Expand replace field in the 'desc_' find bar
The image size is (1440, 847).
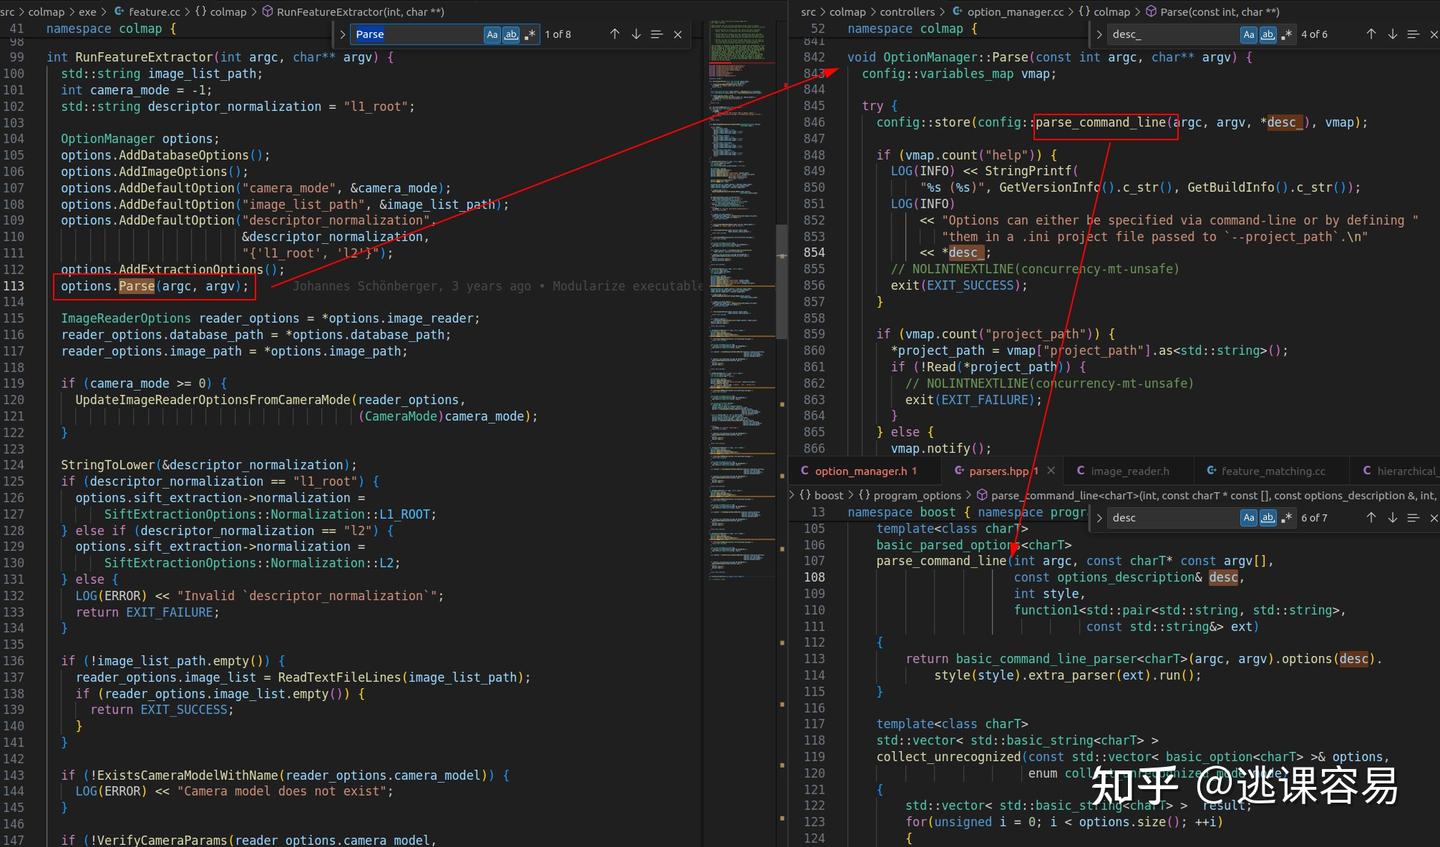click(1100, 34)
